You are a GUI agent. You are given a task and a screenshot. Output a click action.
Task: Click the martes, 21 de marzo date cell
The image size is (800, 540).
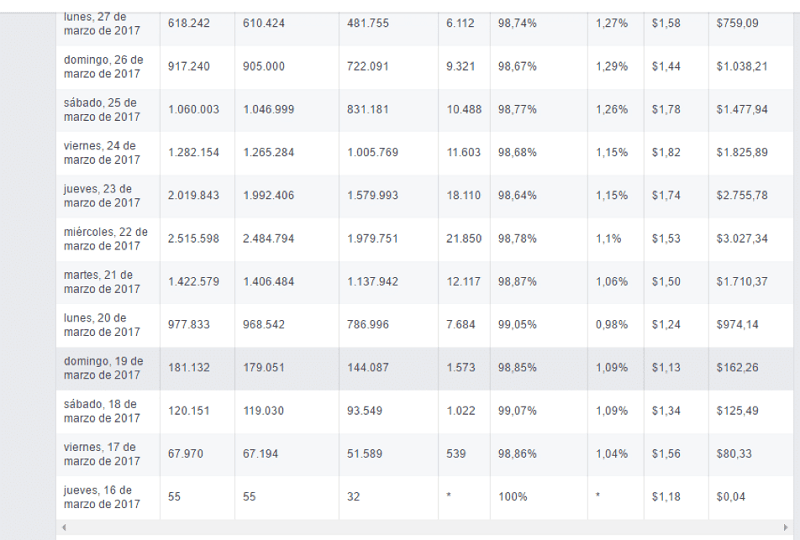coord(102,281)
